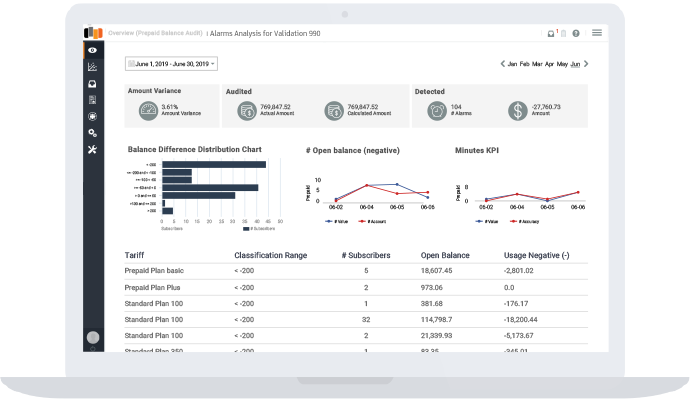The image size is (690, 400).
Task: Open the wrench and screwdriver tools icon
Action: pos(92,150)
